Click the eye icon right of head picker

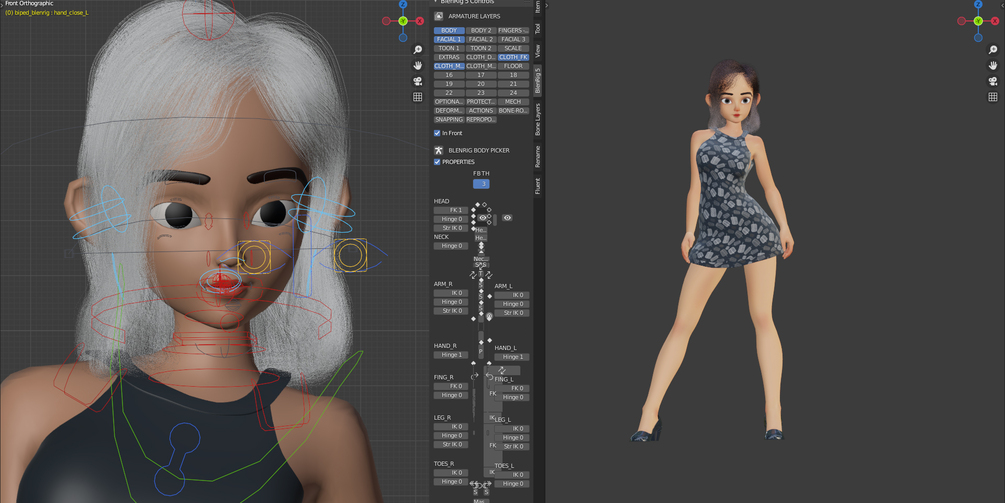pos(507,218)
